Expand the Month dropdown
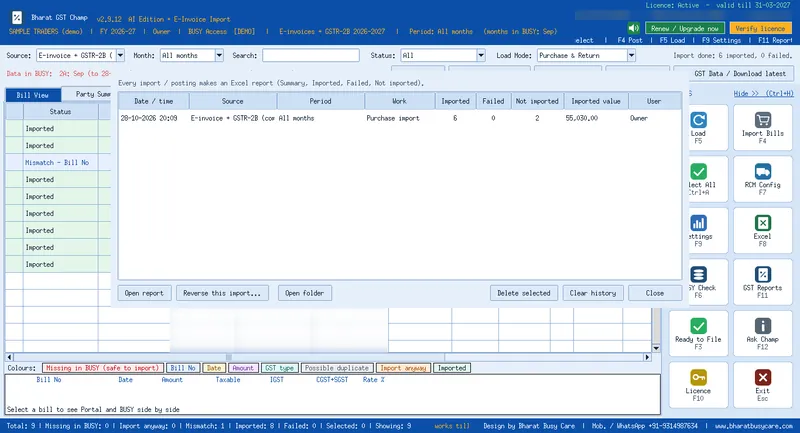Image resolution: width=800 pixels, height=433 pixels. click(x=219, y=55)
